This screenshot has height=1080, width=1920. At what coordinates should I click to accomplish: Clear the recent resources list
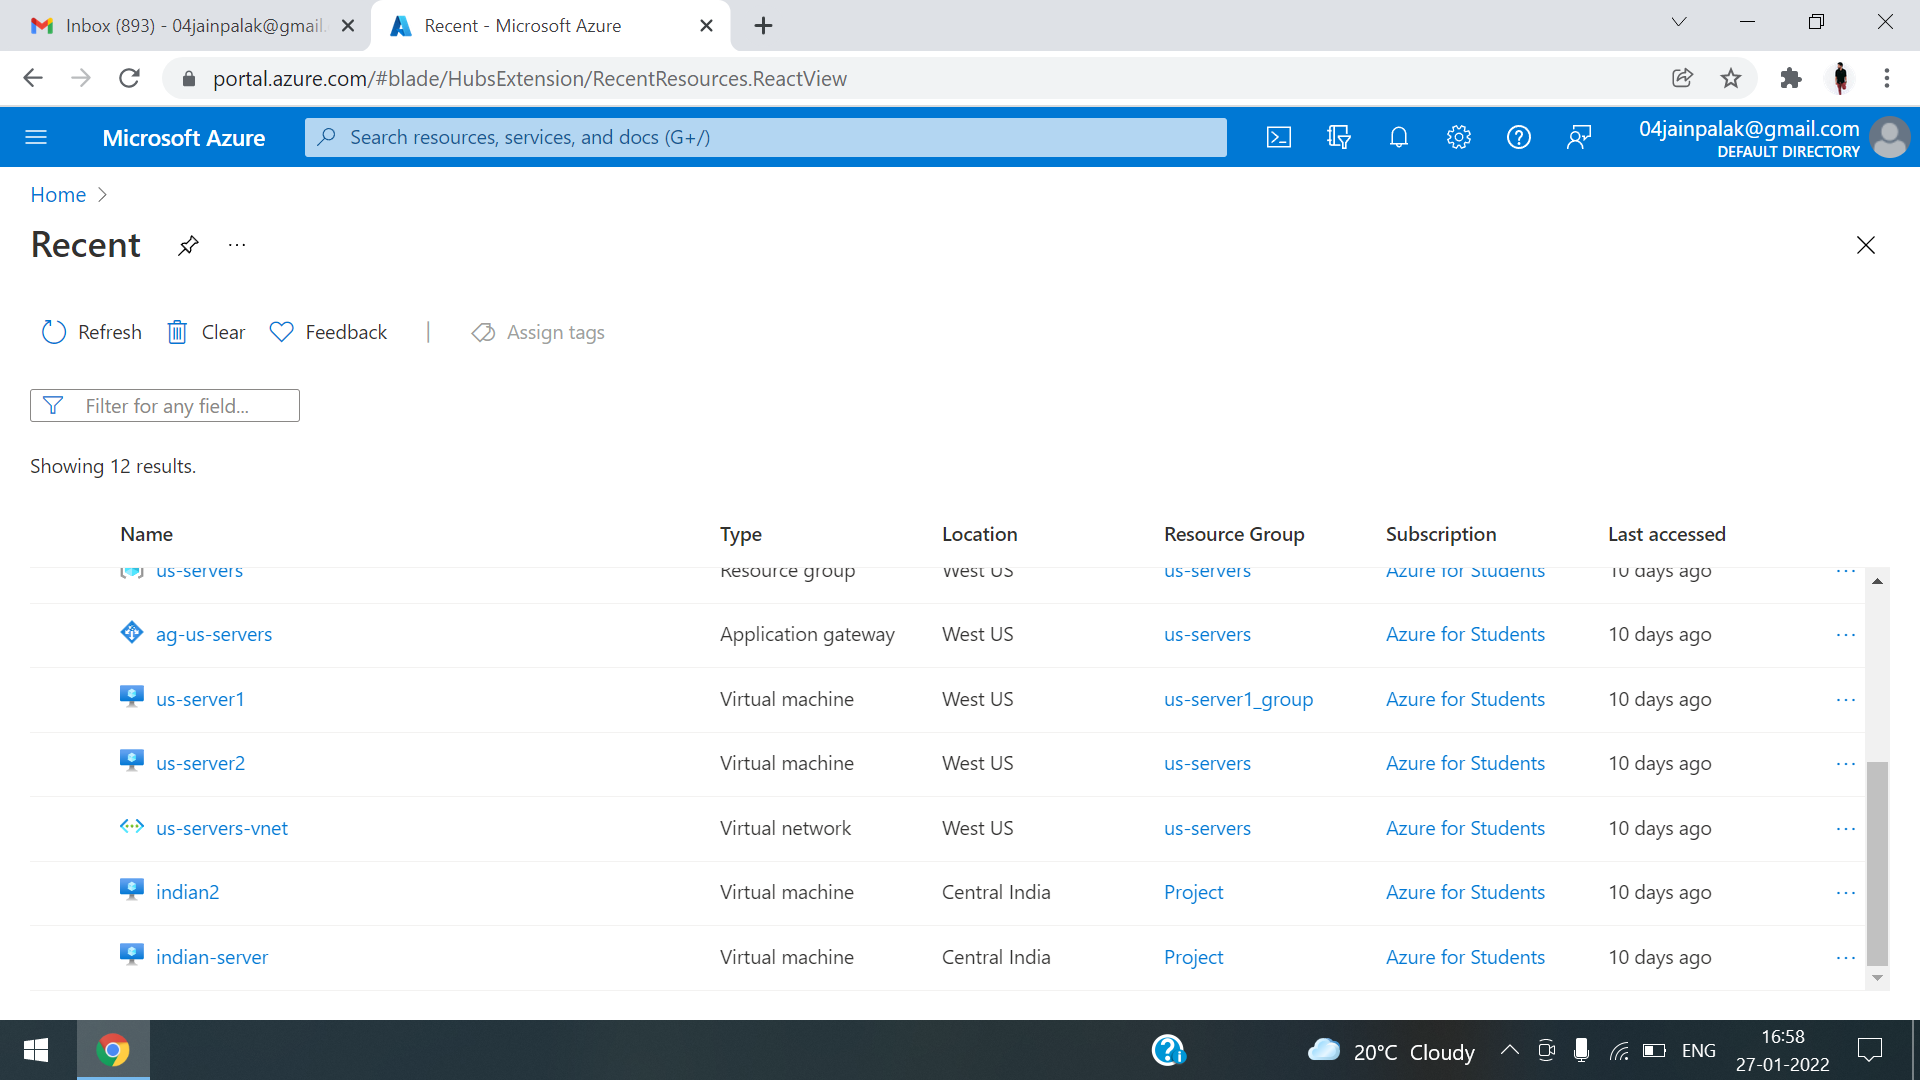point(206,332)
